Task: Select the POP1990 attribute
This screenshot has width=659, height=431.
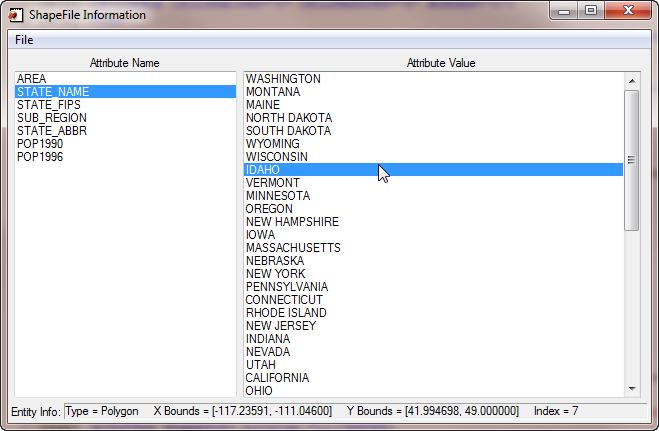Action: pyautogui.click(x=125, y=144)
